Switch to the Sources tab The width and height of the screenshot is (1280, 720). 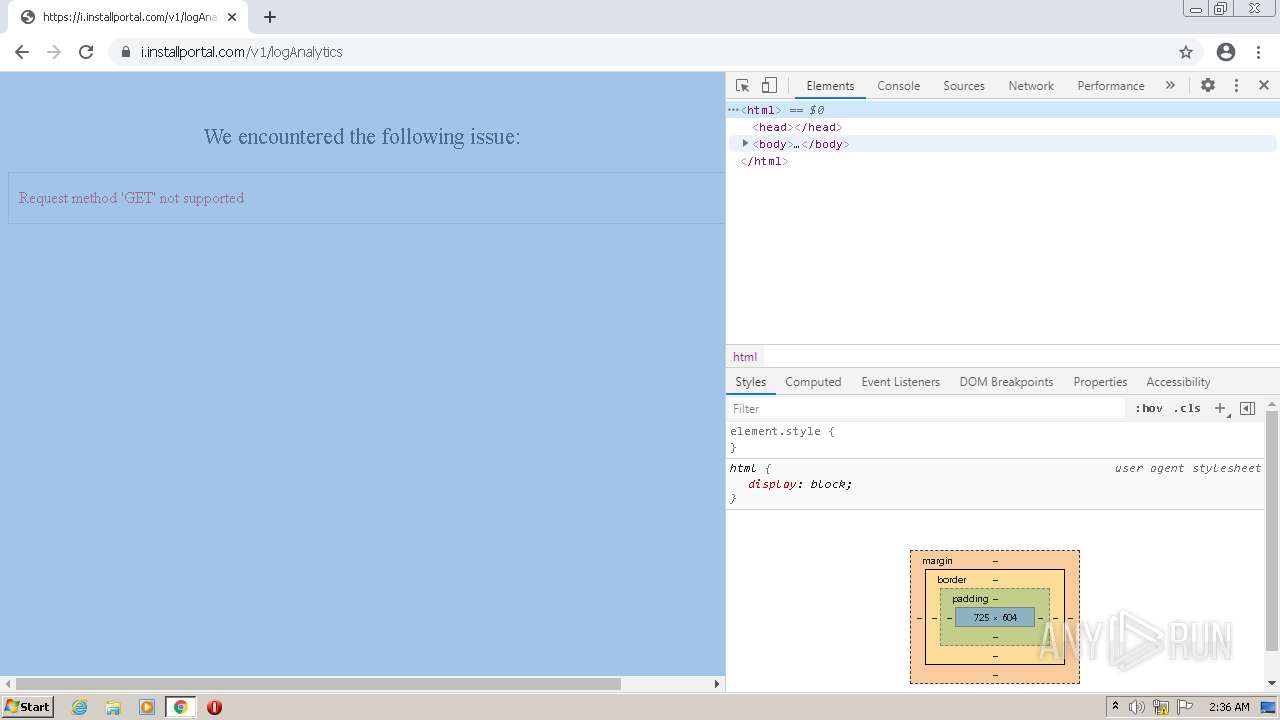(964, 86)
